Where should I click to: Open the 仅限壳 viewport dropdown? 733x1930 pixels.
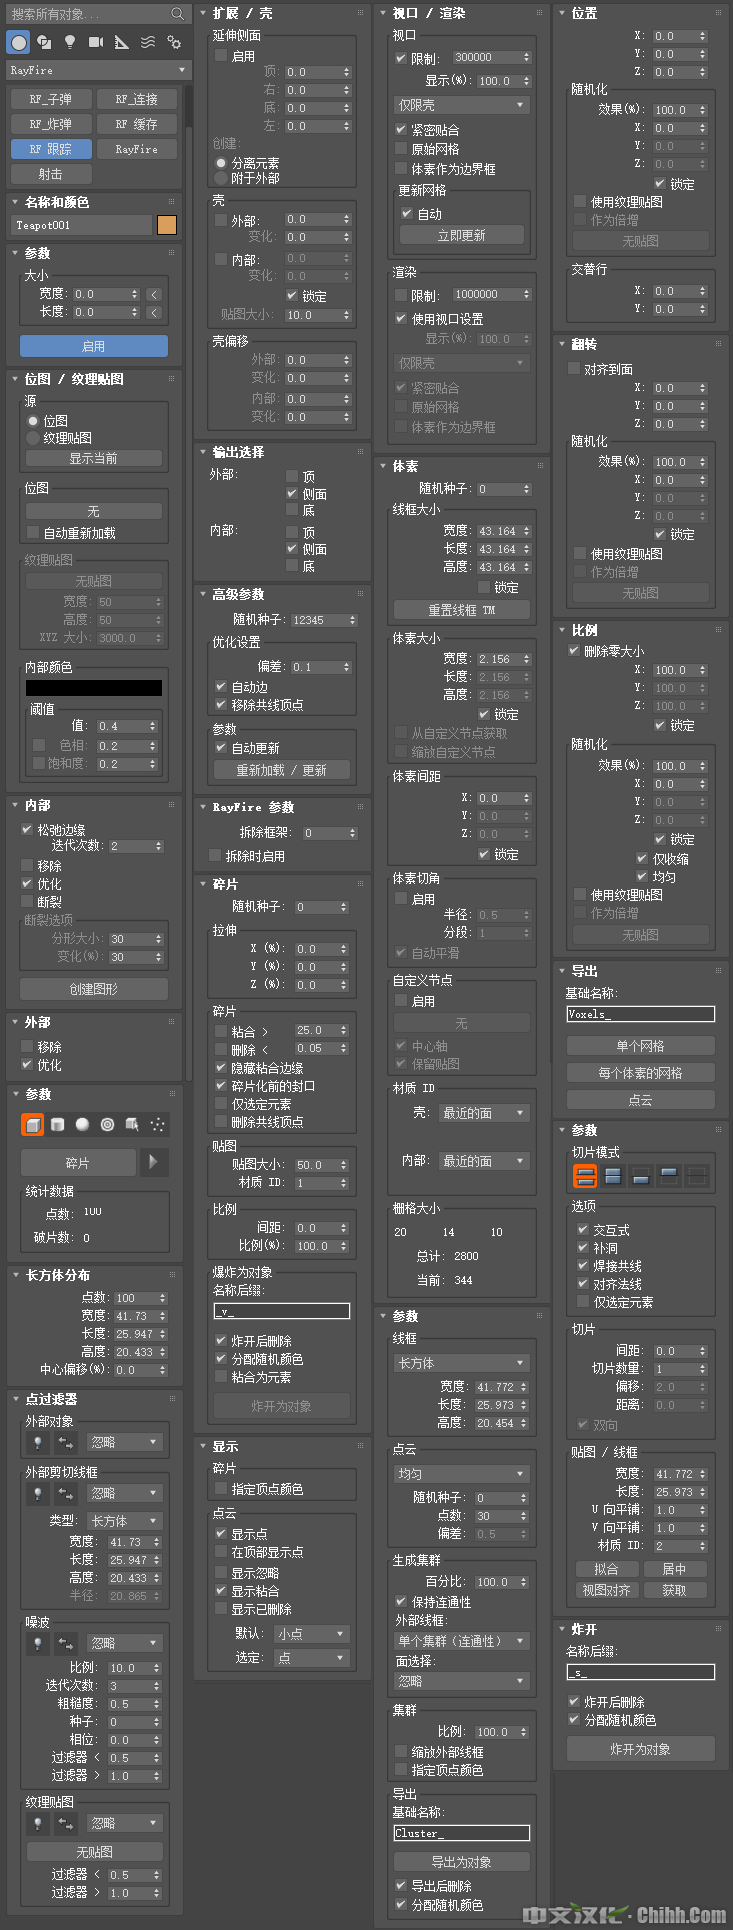[x=461, y=105]
